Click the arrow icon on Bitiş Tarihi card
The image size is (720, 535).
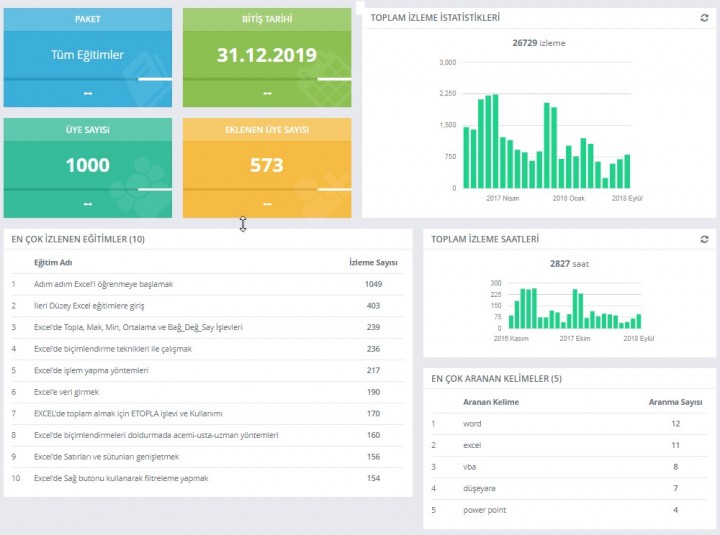267,93
